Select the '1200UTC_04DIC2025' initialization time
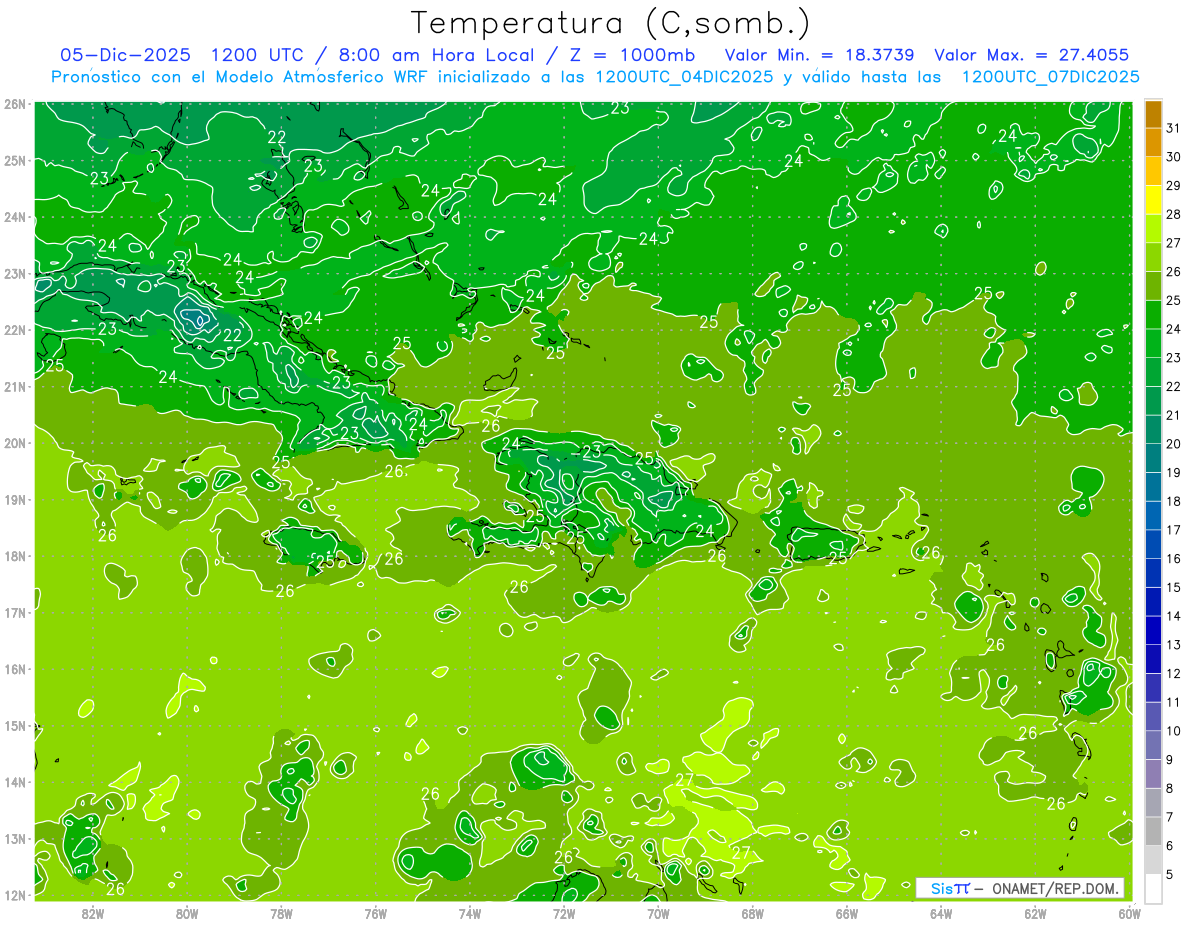1200x927 pixels. pyautogui.click(x=684, y=77)
